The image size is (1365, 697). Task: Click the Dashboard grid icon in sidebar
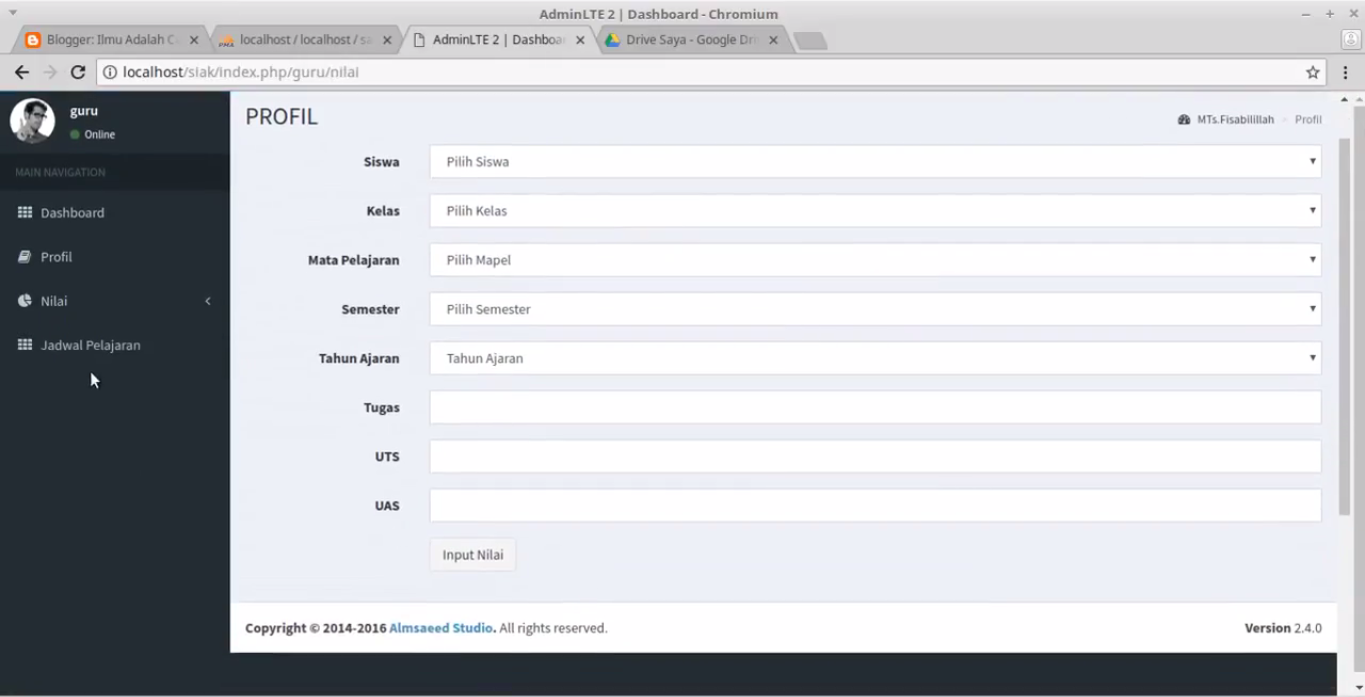(25, 212)
